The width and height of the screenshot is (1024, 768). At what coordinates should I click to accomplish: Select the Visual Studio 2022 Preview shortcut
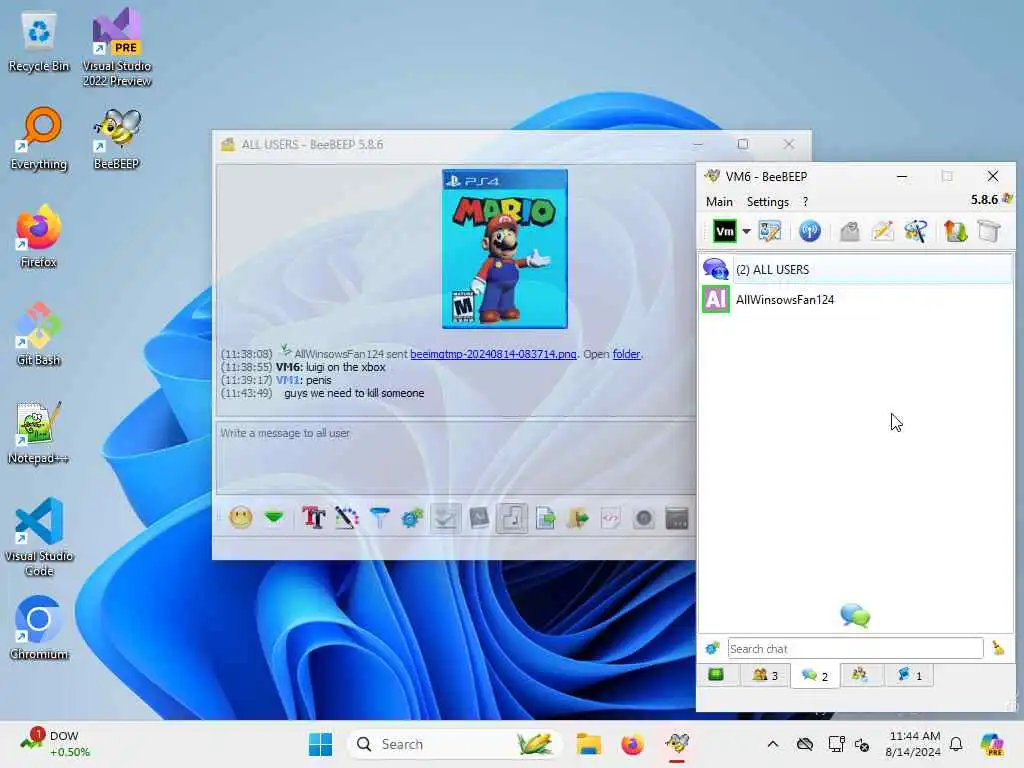coord(116,47)
